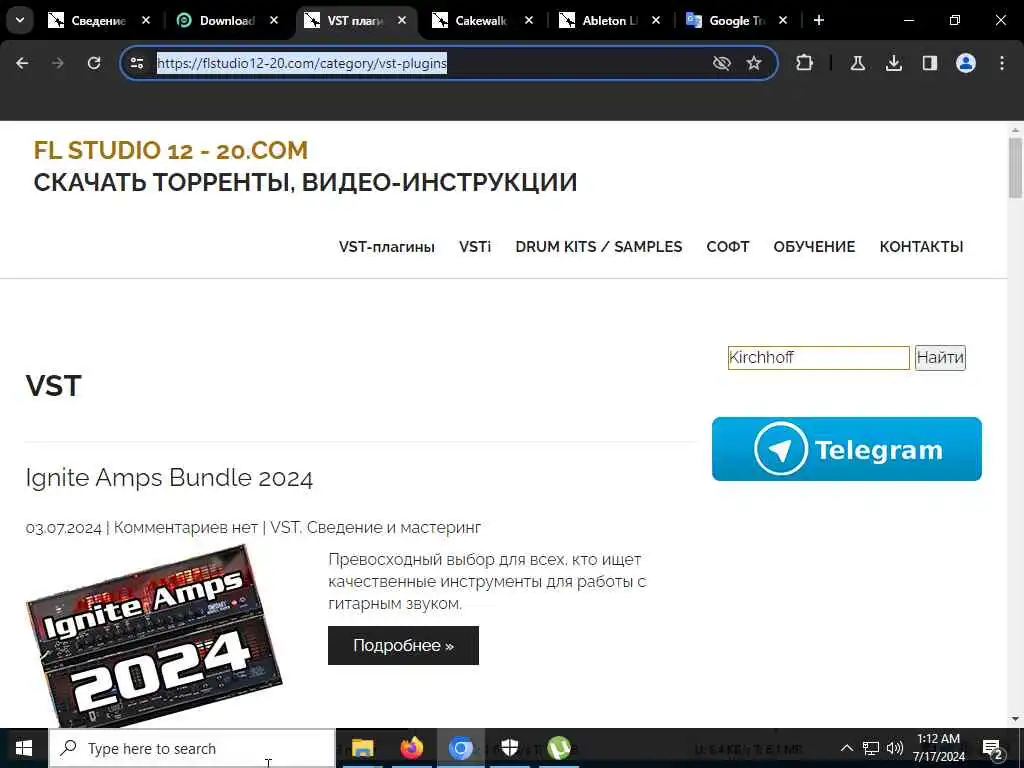
Task: Open the КОНТАКТЫ menu item
Action: pyautogui.click(x=921, y=247)
